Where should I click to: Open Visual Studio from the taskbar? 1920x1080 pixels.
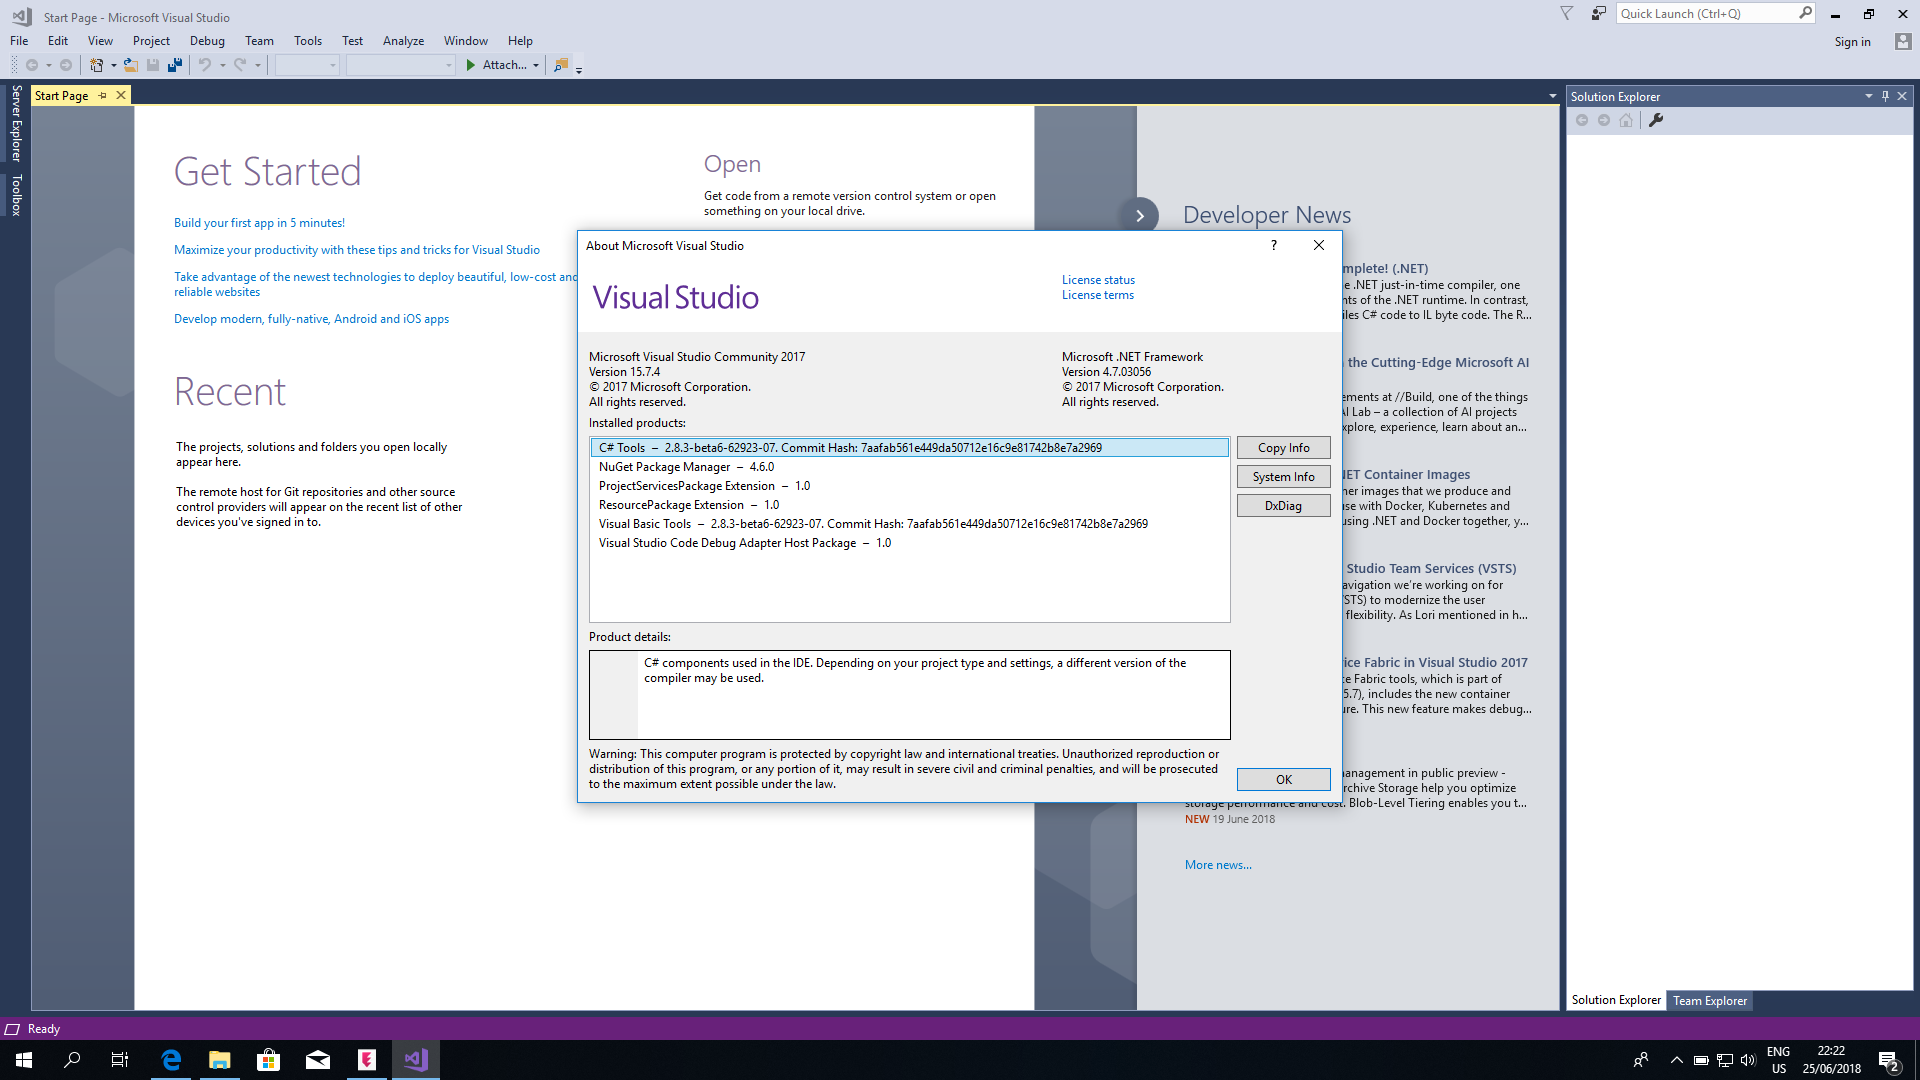[415, 1059]
